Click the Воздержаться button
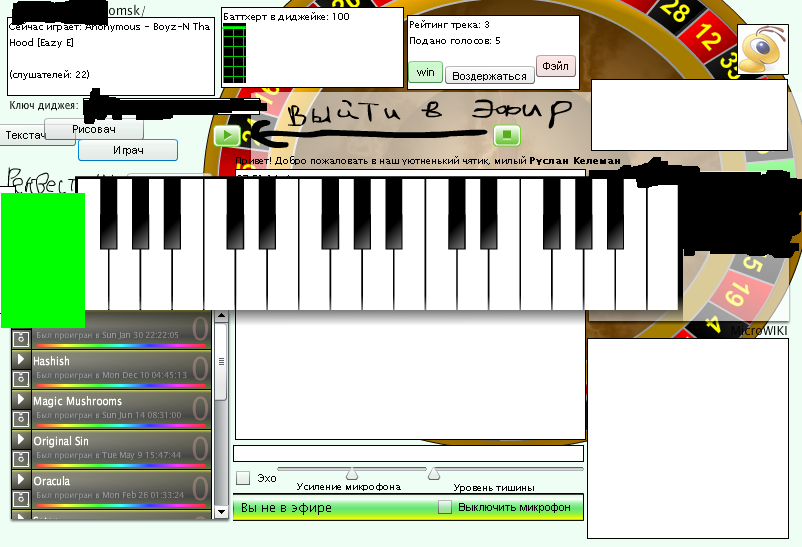Screen dimensions: 802x547 click(489, 76)
